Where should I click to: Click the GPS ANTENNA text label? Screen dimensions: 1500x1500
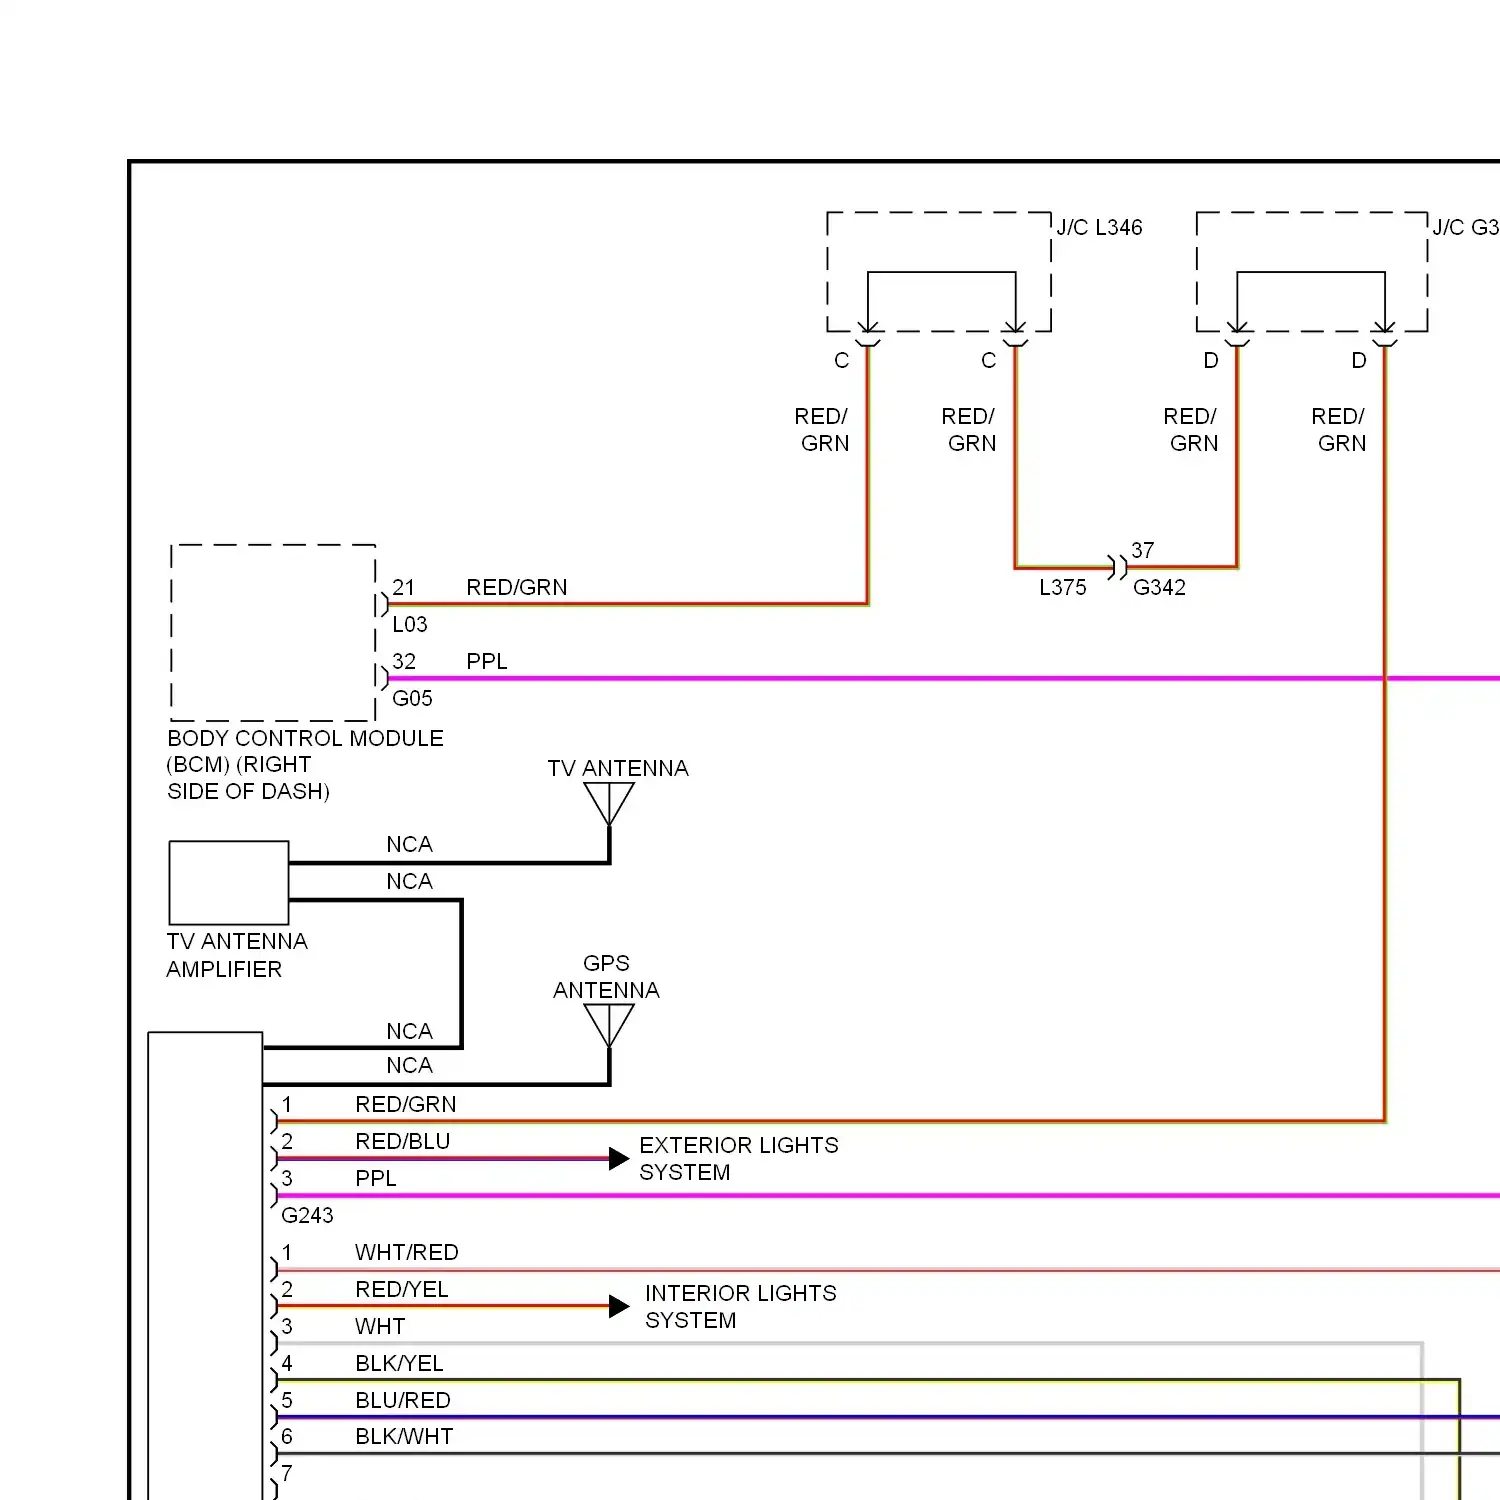tap(607, 977)
